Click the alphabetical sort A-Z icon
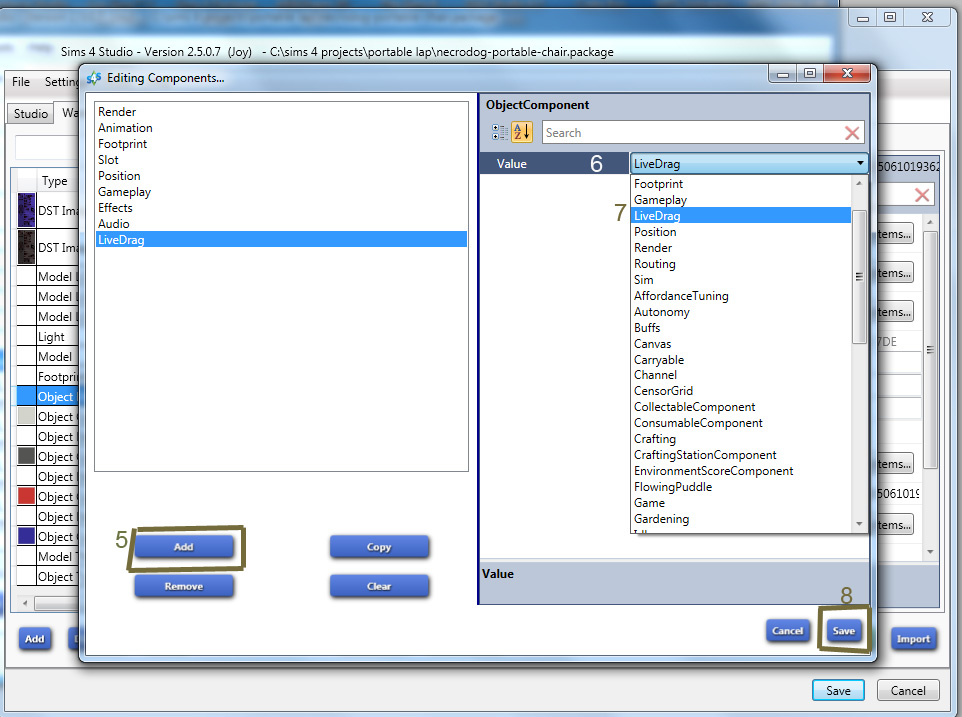 tap(521, 132)
